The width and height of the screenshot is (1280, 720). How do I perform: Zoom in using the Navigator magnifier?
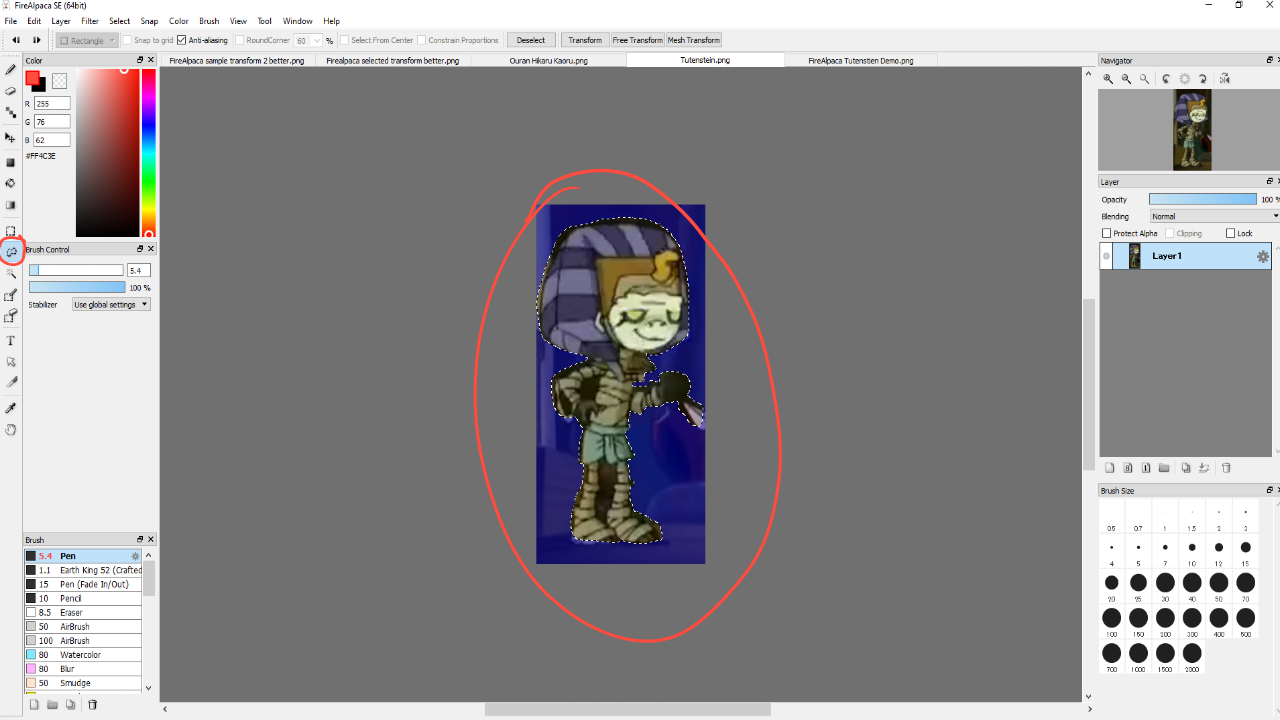[x=1108, y=79]
